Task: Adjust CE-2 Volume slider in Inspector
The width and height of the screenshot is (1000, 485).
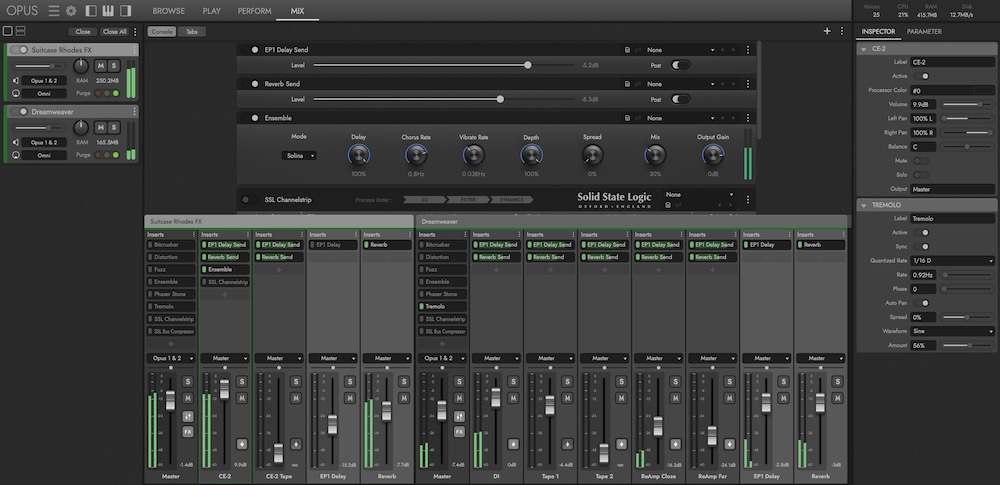Action: 967,104
